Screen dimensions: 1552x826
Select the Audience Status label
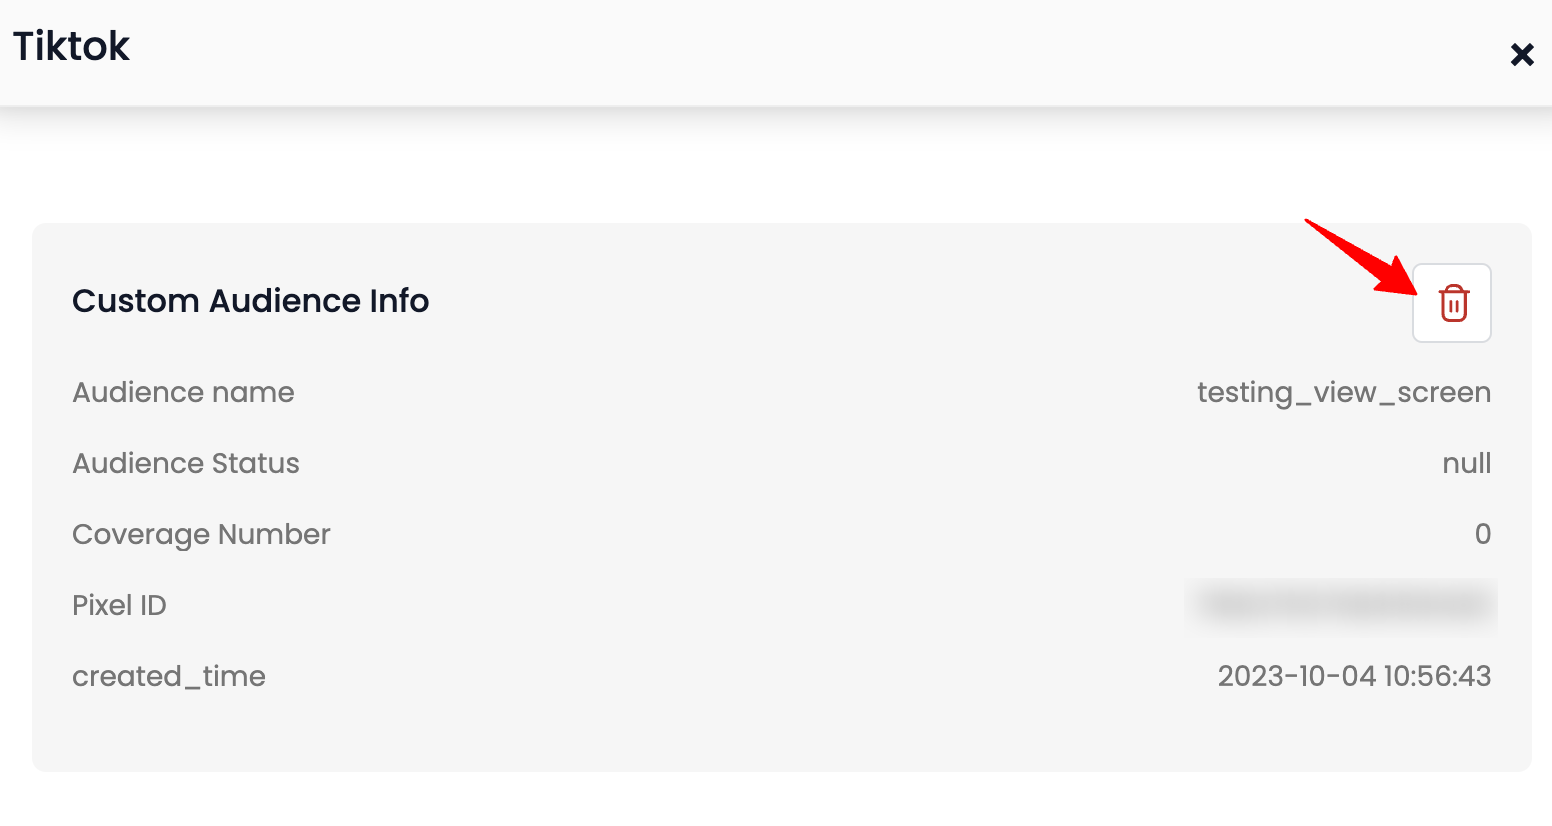[186, 463]
